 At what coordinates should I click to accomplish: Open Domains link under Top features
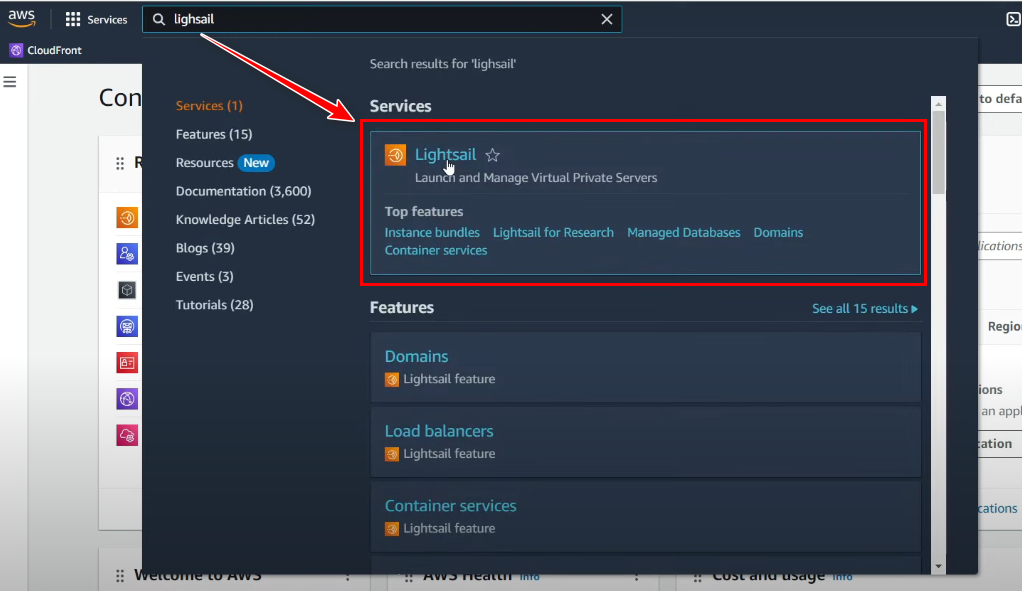point(778,233)
